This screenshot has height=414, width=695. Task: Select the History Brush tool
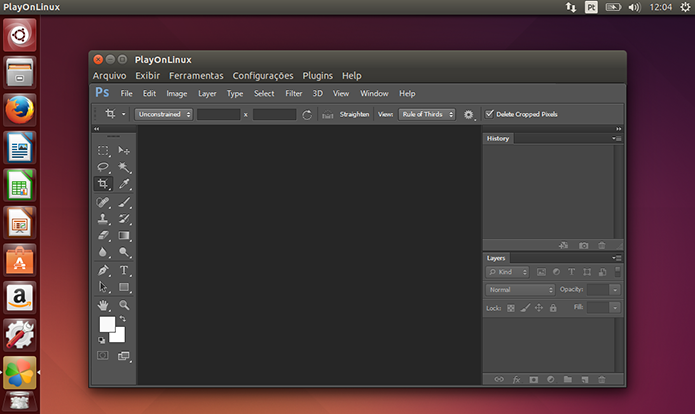pyautogui.click(x=124, y=219)
